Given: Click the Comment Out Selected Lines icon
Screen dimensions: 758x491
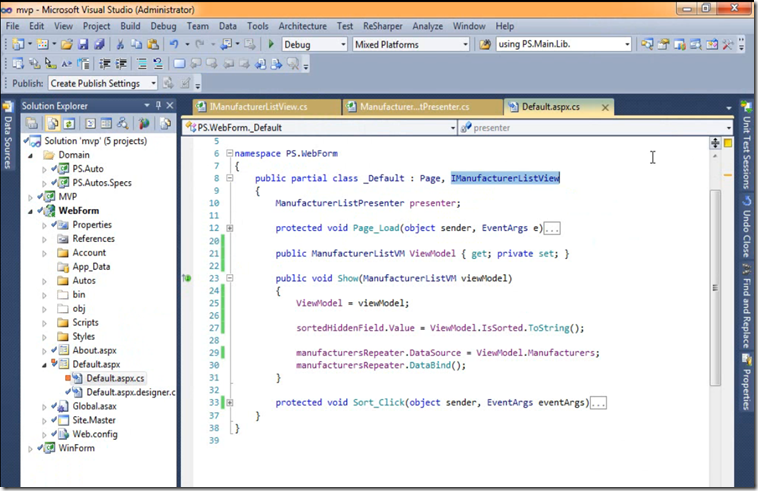Looking at the screenshot, I should (142, 64).
